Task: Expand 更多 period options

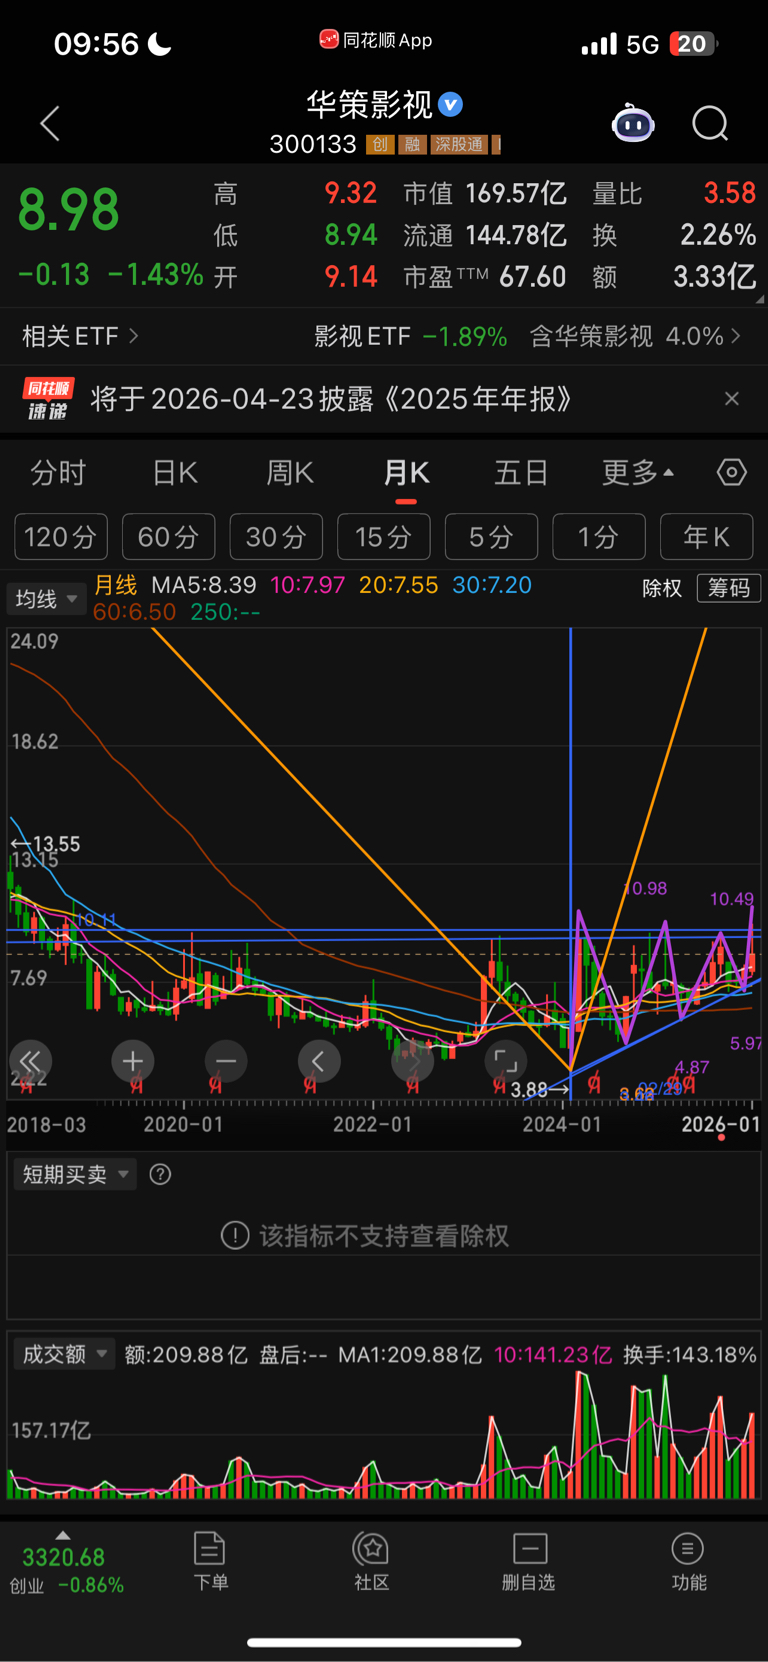Action: (637, 473)
